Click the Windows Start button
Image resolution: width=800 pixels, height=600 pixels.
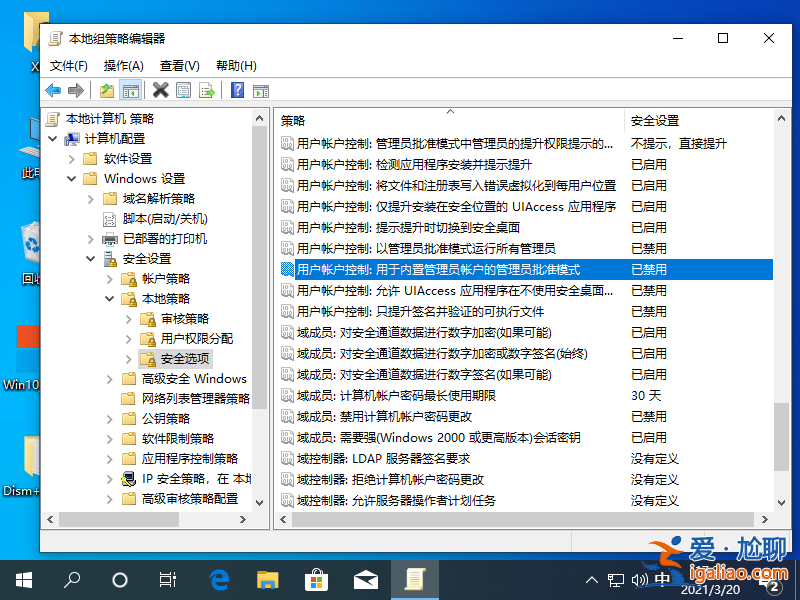coord(23,579)
